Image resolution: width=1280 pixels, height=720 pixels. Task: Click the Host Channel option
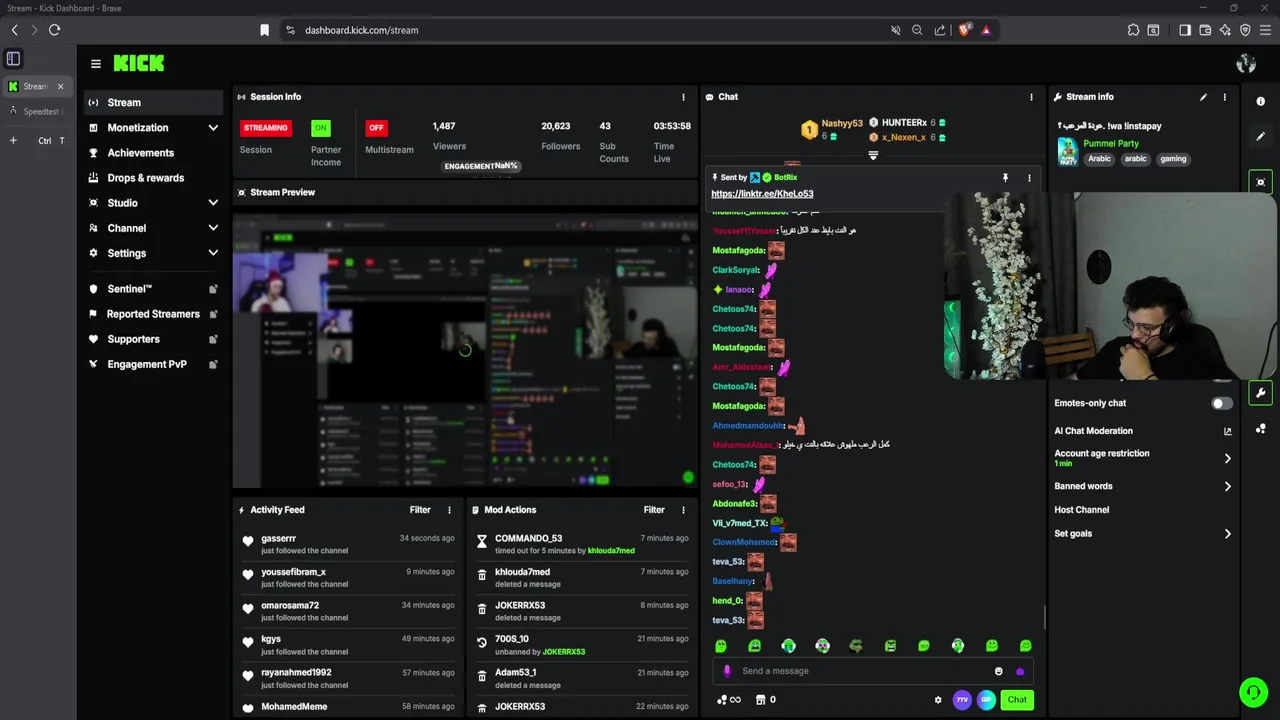(x=1081, y=510)
